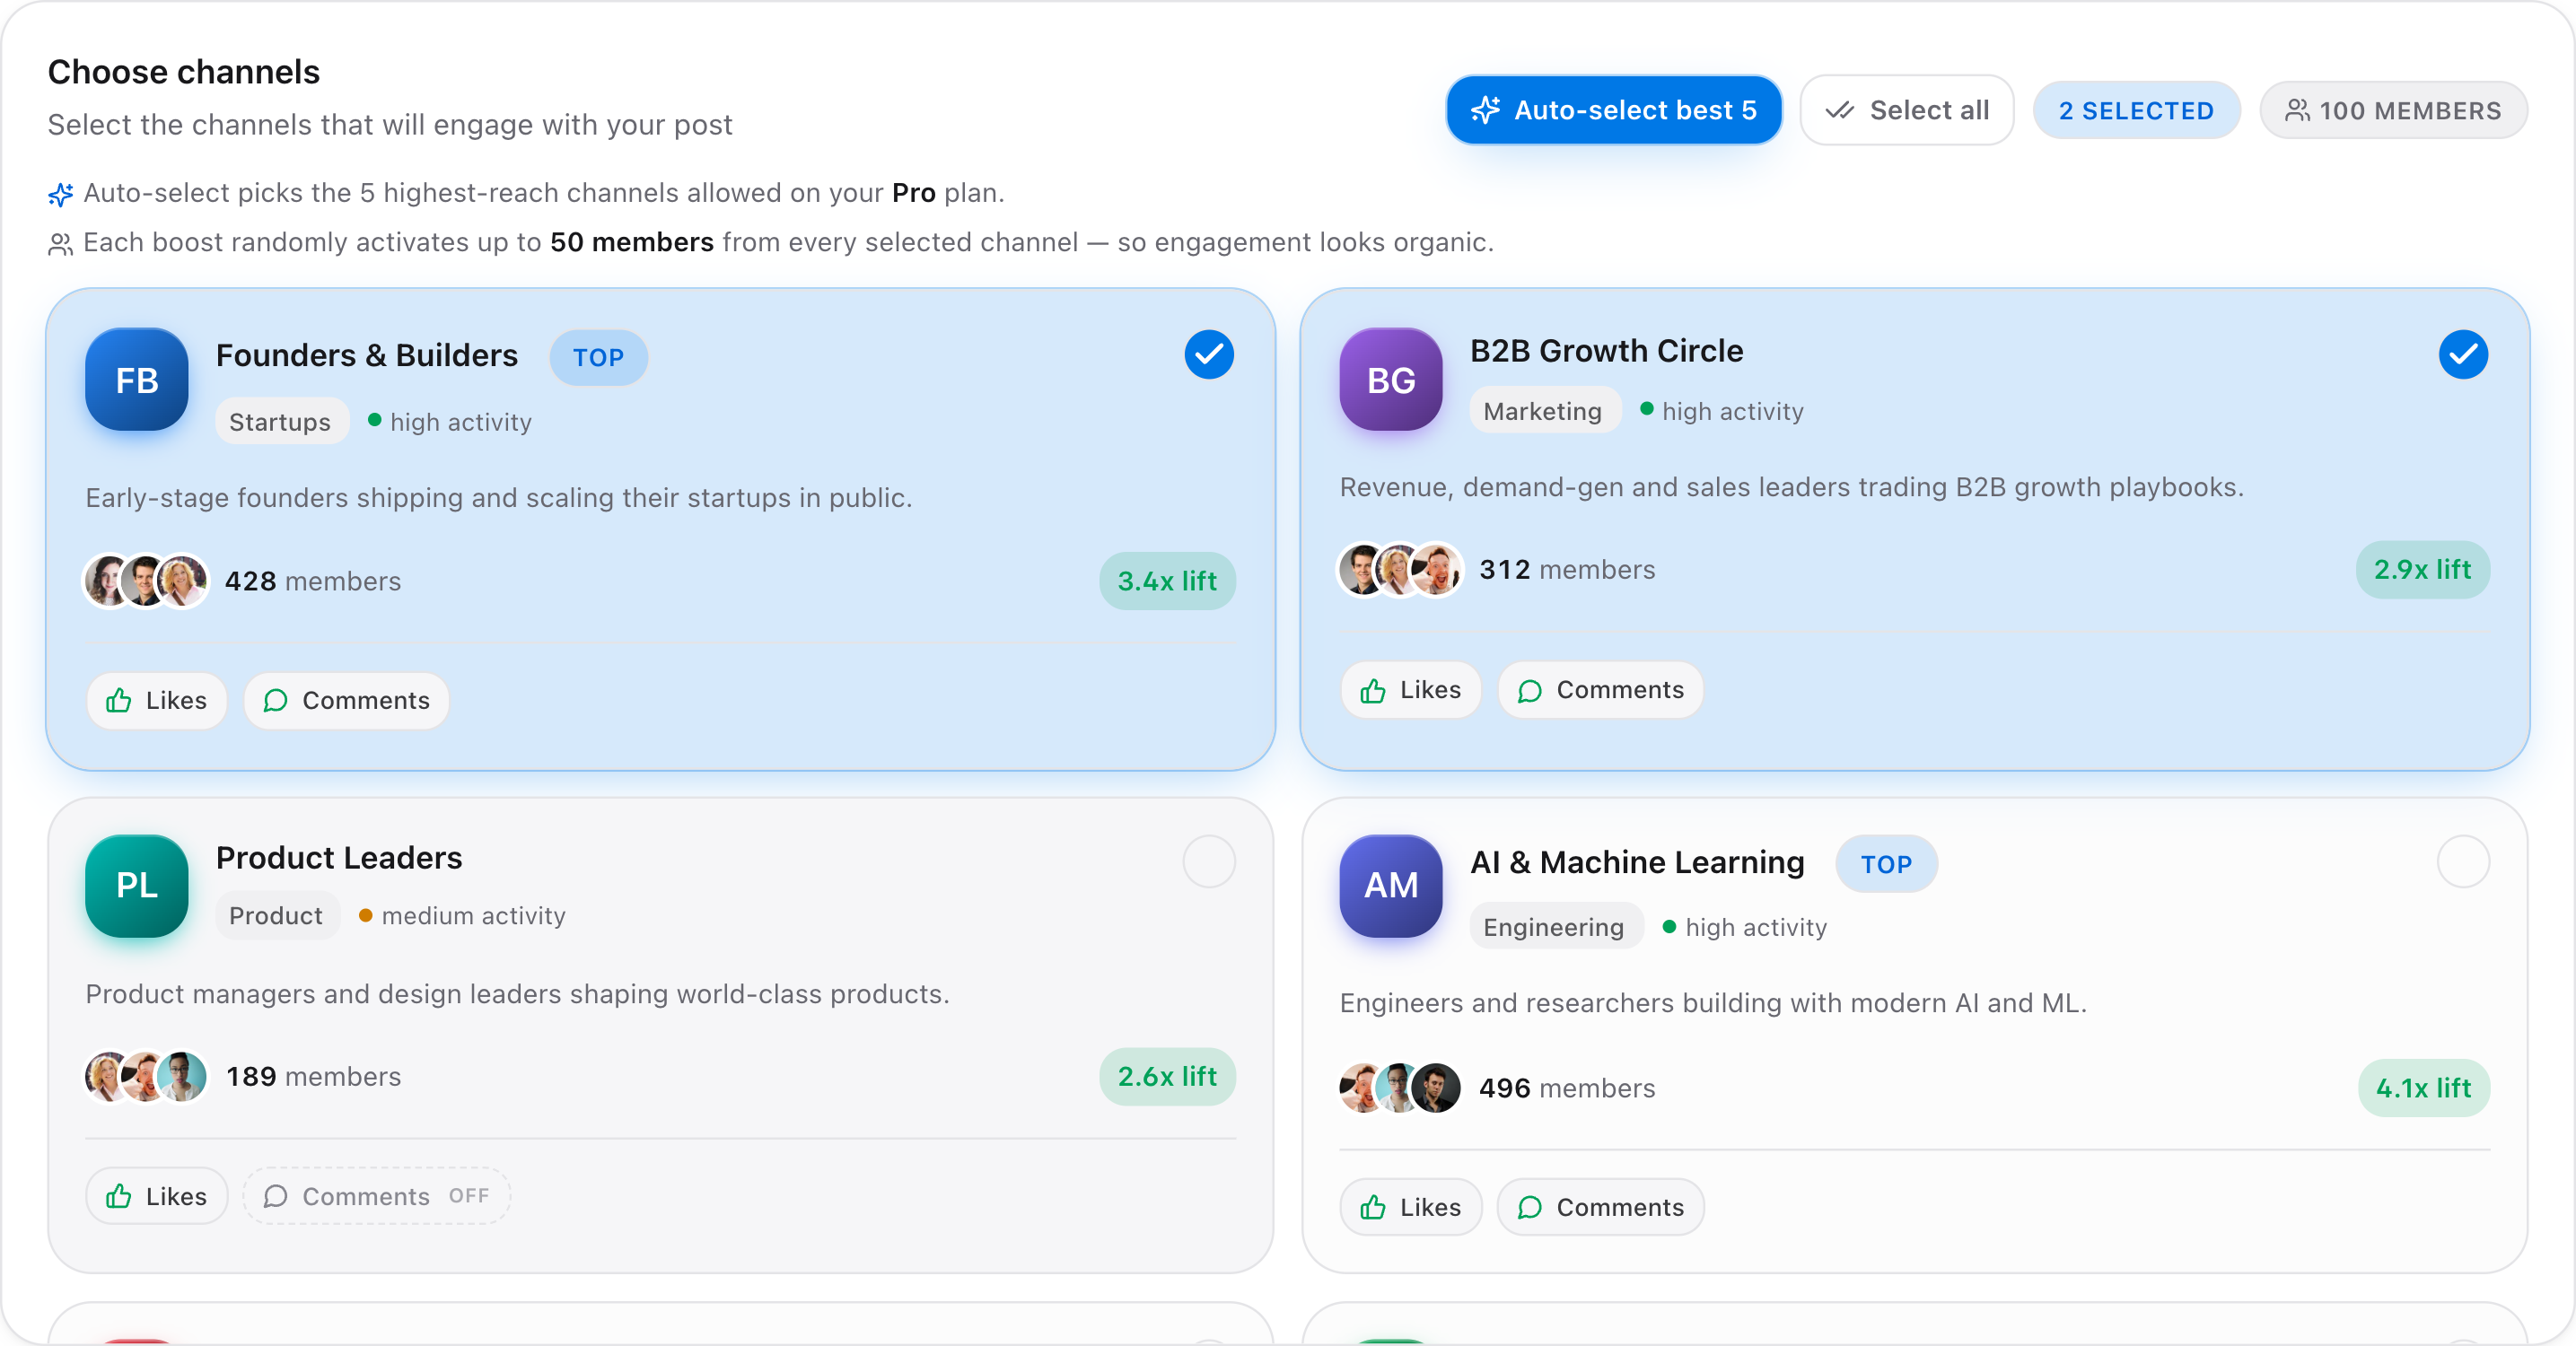2576x1346 pixels.
Task: Click the TOP badge on AI & Machine Learning
Action: [1886, 864]
